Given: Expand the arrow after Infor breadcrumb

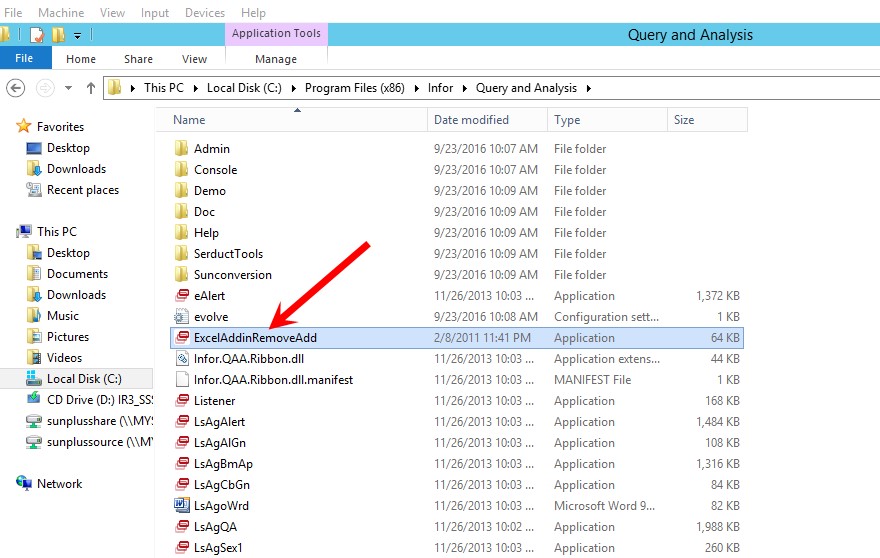Looking at the screenshot, I should pos(465,88).
